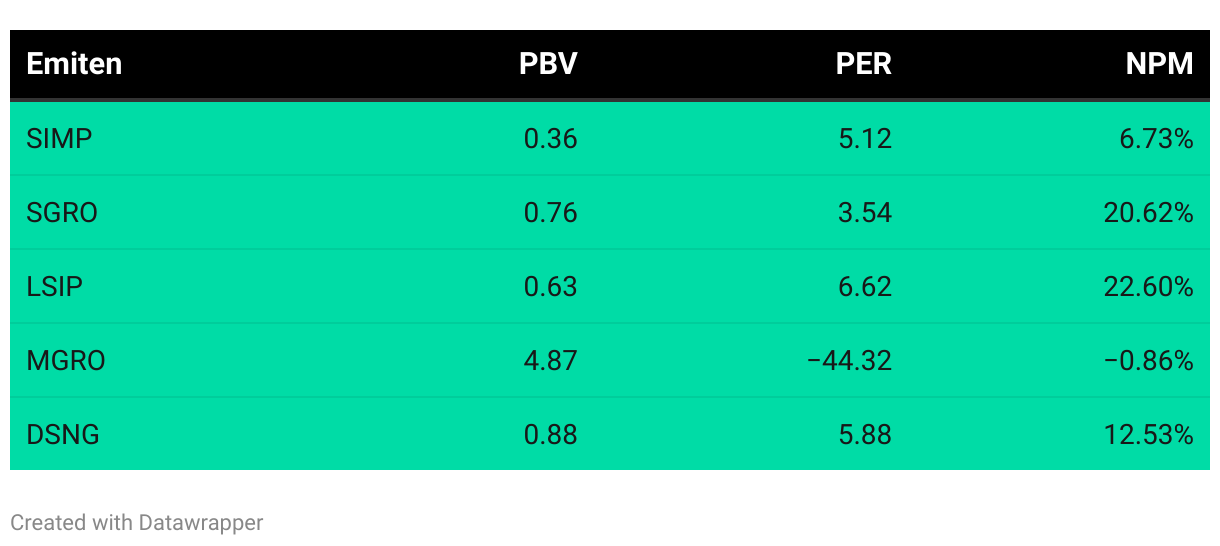Click the PER column header
1220x546 pixels.
point(863,64)
